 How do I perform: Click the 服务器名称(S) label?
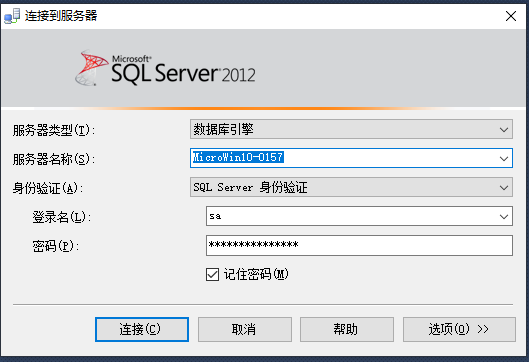click(54, 159)
